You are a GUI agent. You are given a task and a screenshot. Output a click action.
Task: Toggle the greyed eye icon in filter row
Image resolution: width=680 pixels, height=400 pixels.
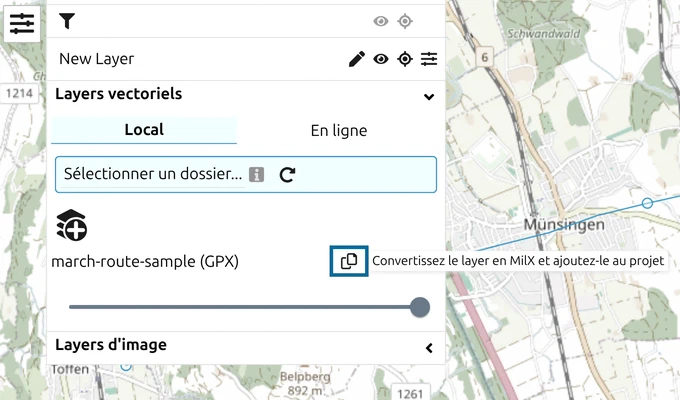pos(381,21)
